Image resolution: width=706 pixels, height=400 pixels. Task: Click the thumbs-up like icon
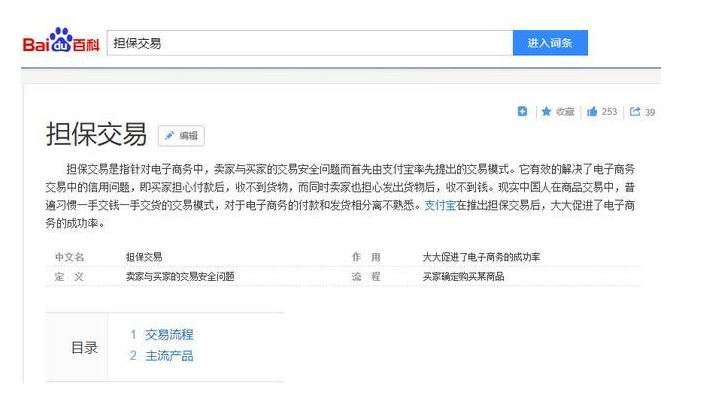pyautogui.click(x=592, y=112)
